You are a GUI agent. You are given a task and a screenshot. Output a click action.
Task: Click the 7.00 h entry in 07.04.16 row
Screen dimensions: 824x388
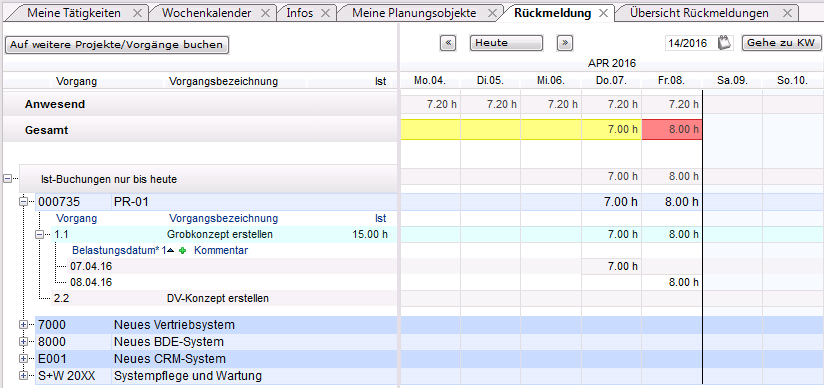(x=623, y=267)
